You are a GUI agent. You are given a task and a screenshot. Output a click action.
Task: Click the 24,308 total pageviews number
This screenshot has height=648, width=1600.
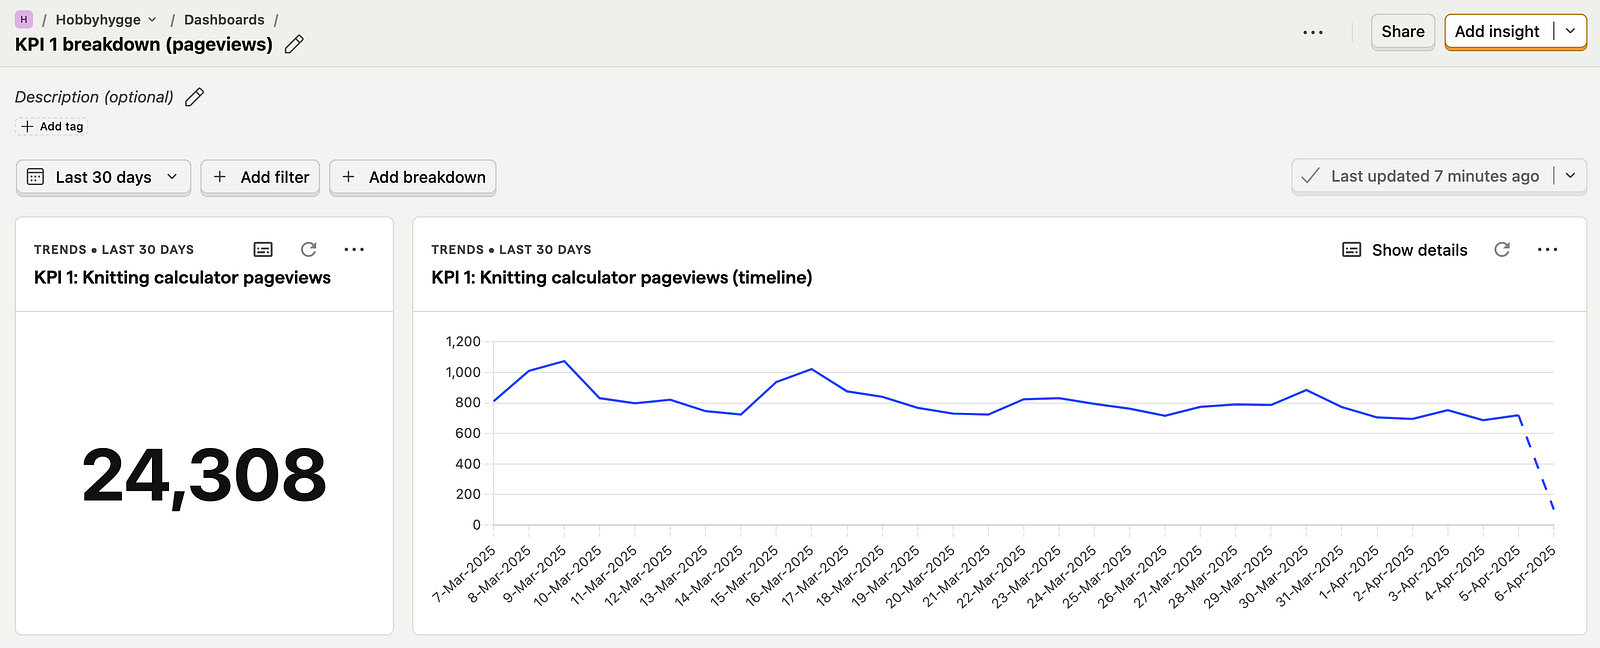204,475
